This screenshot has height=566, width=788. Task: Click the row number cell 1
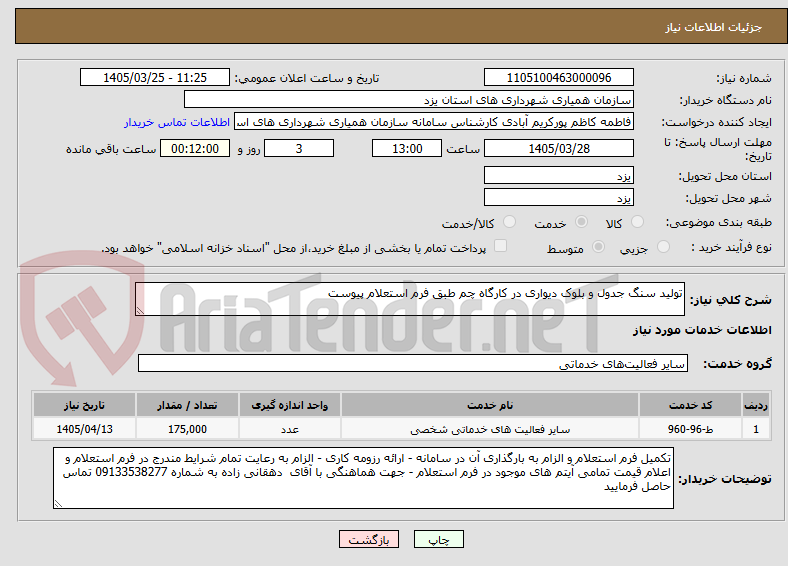[756, 429]
